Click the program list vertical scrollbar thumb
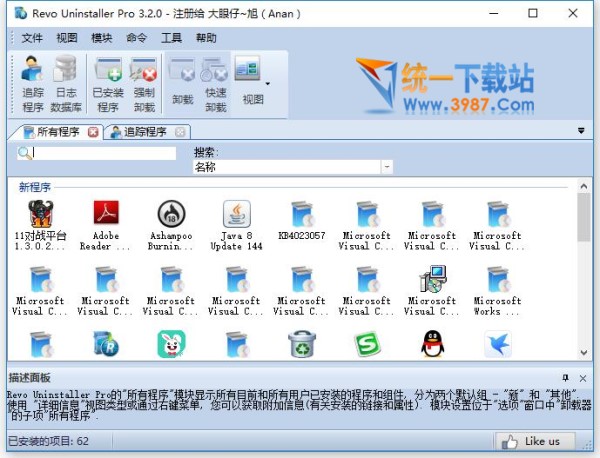The width and height of the screenshot is (600, 458). pyautogui.click(x=584, y=217)
